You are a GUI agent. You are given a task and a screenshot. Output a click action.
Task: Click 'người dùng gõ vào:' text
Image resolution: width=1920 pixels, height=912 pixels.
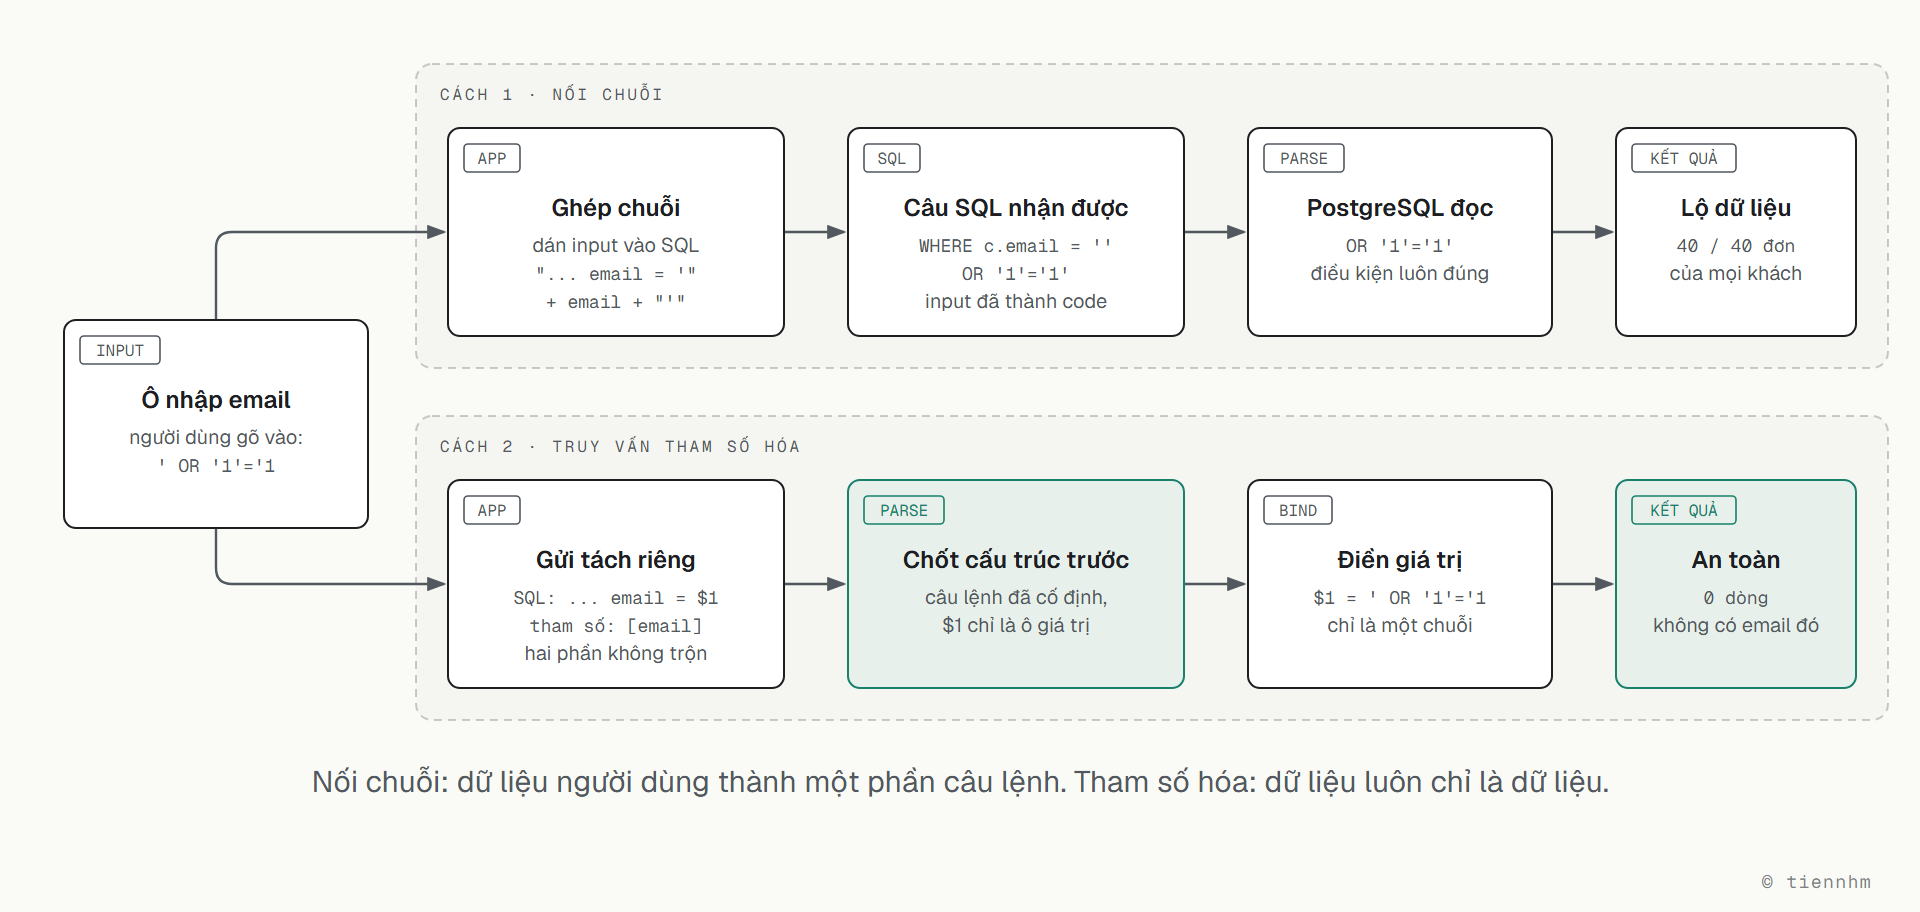pyautogui.click(x=216, y=437)
